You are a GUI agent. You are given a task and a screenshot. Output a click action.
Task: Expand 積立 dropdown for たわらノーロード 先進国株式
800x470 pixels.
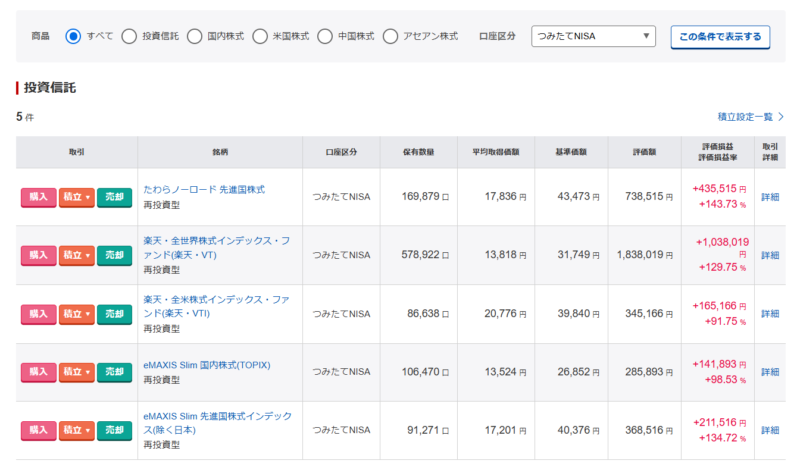76,197
